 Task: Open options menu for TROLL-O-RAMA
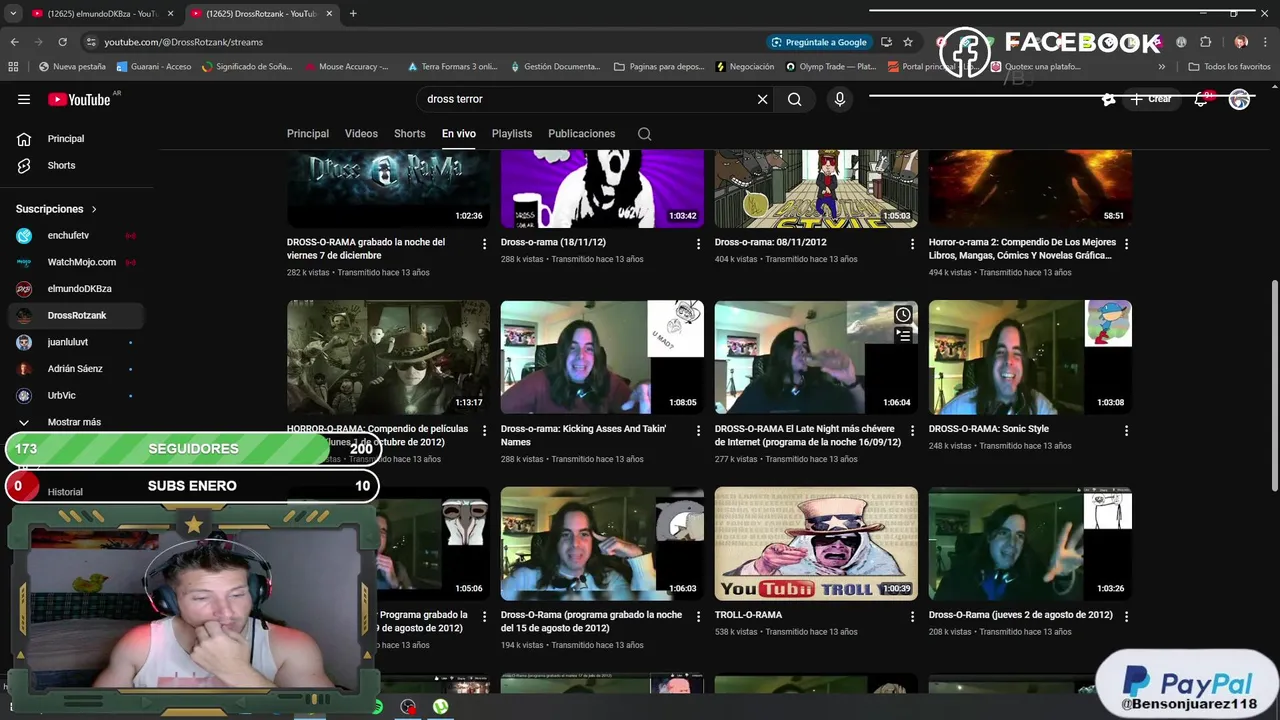pyautogui.click(x=912, y=617)
